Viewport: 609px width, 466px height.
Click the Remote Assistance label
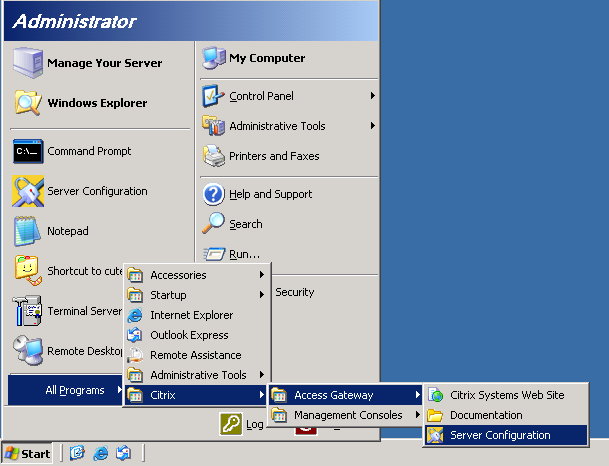click(196, 355)
